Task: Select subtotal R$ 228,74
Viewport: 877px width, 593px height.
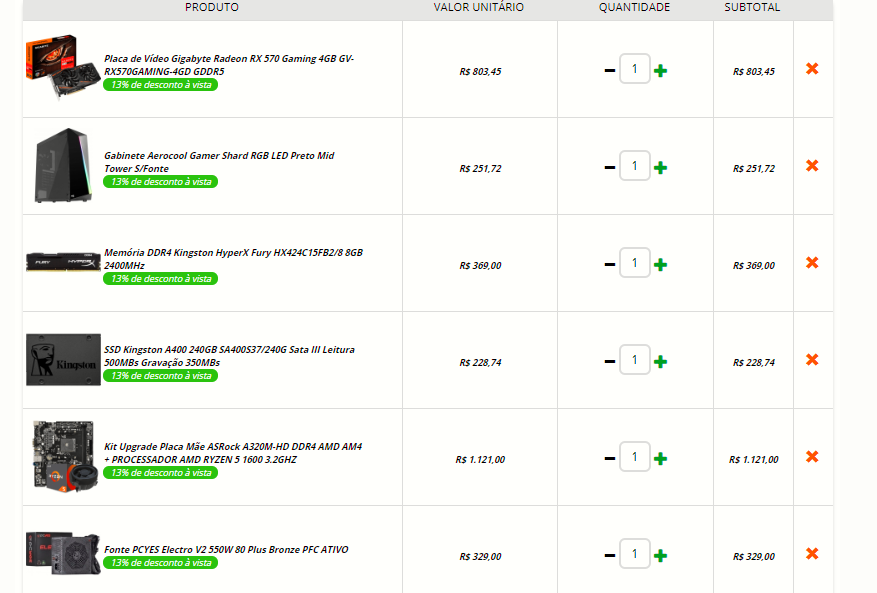Action: [x=754, y=363]
